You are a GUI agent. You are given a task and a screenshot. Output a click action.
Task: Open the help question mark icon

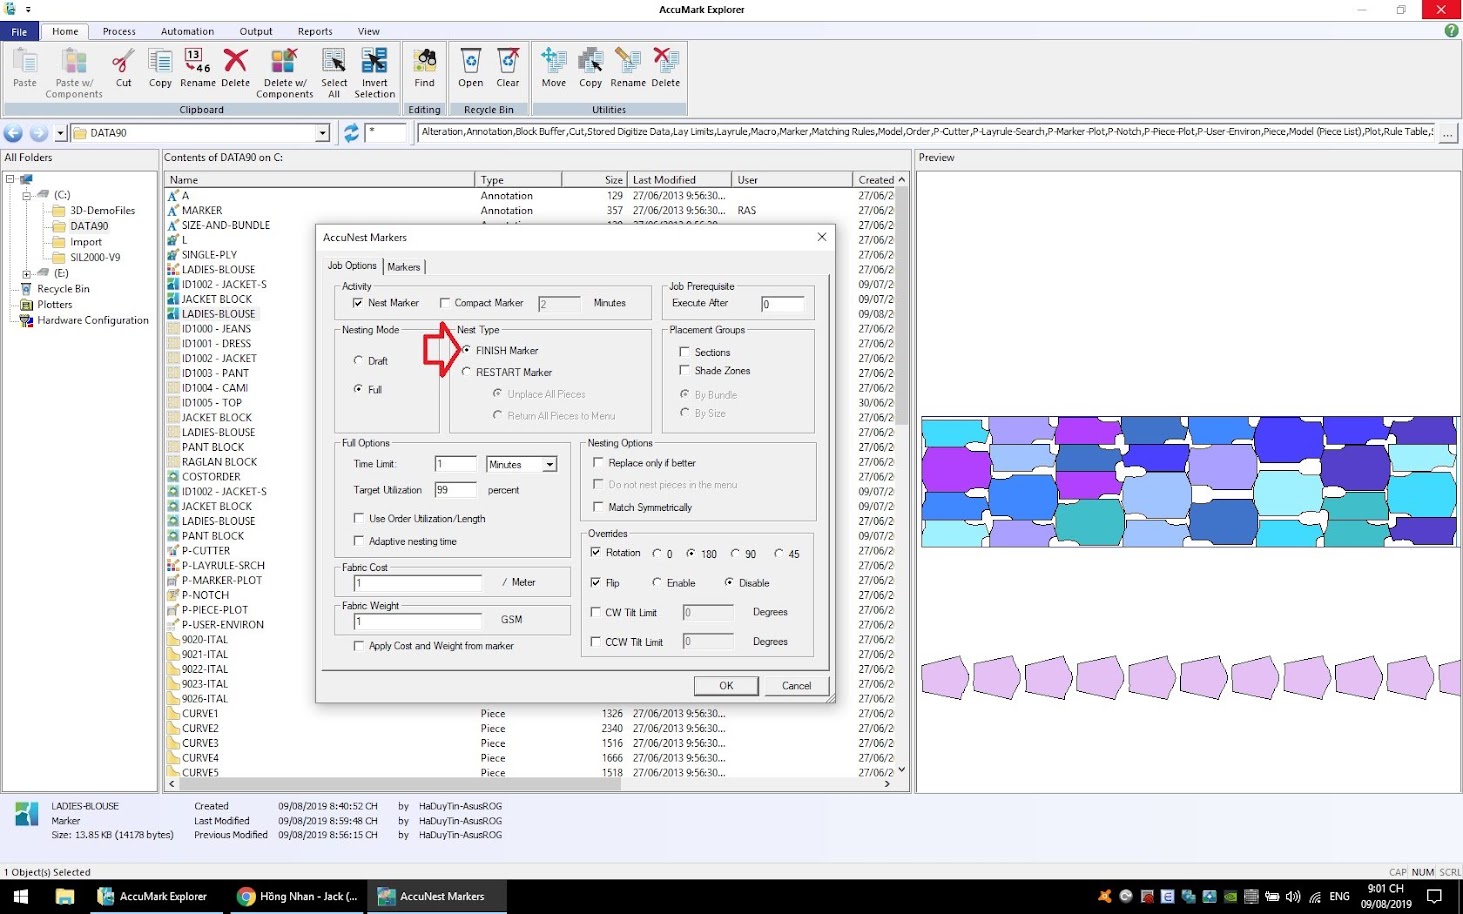tap(1451, 31)
